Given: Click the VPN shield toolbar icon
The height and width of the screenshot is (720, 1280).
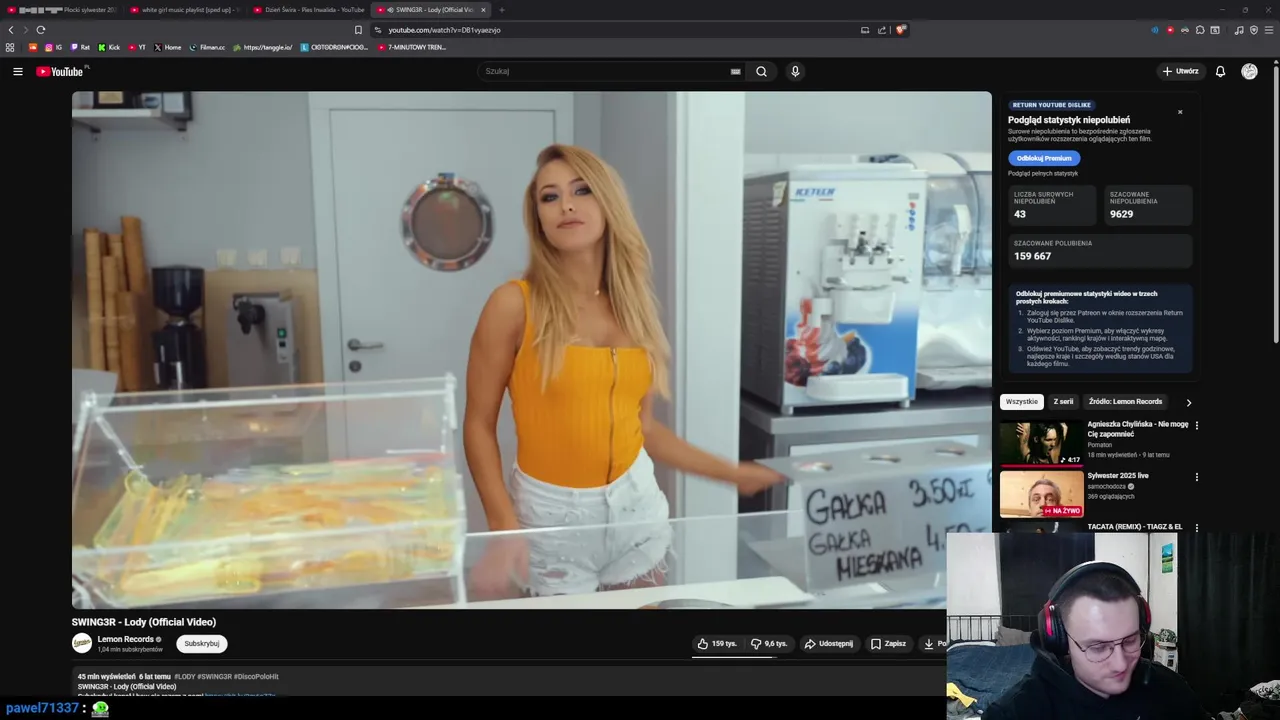Looking at the screenshot, I should [x=1254, y=30].
